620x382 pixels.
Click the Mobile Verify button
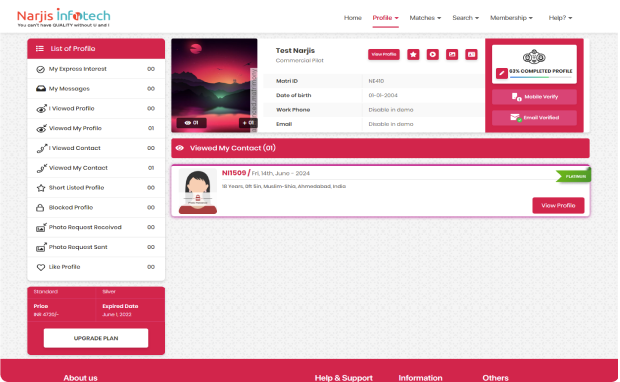click(534, 97)
